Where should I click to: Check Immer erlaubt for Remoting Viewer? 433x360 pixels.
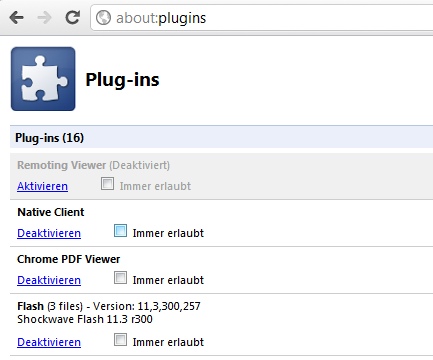point(107,184)
